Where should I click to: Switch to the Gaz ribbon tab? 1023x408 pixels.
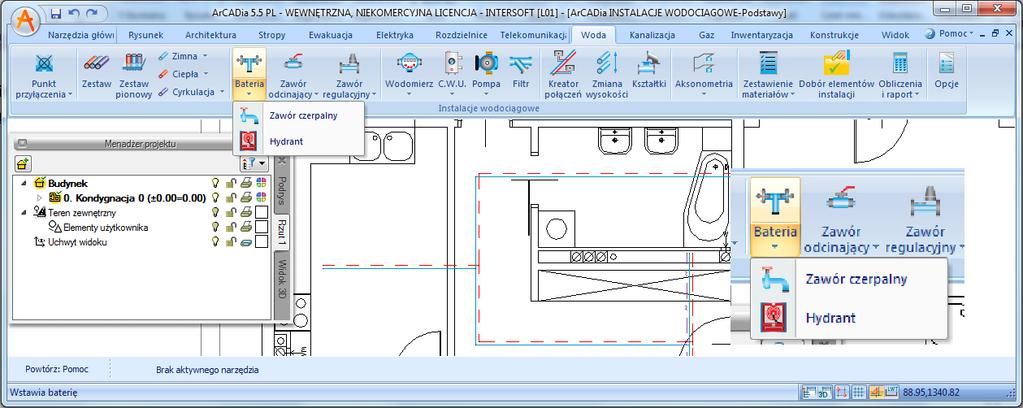(706, 35)
